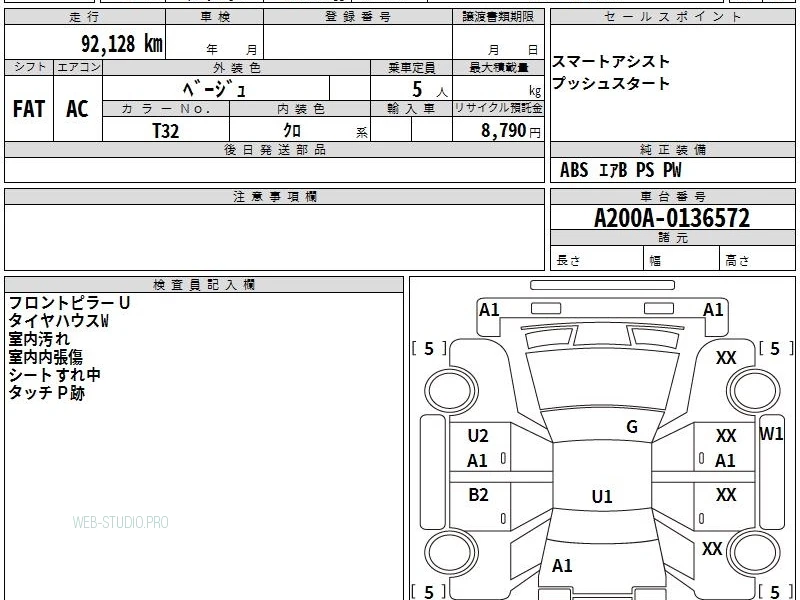Viewport: 800px width, 600px height.
Task: Click the 純正装備 header
Action: (x=672, y=149)
